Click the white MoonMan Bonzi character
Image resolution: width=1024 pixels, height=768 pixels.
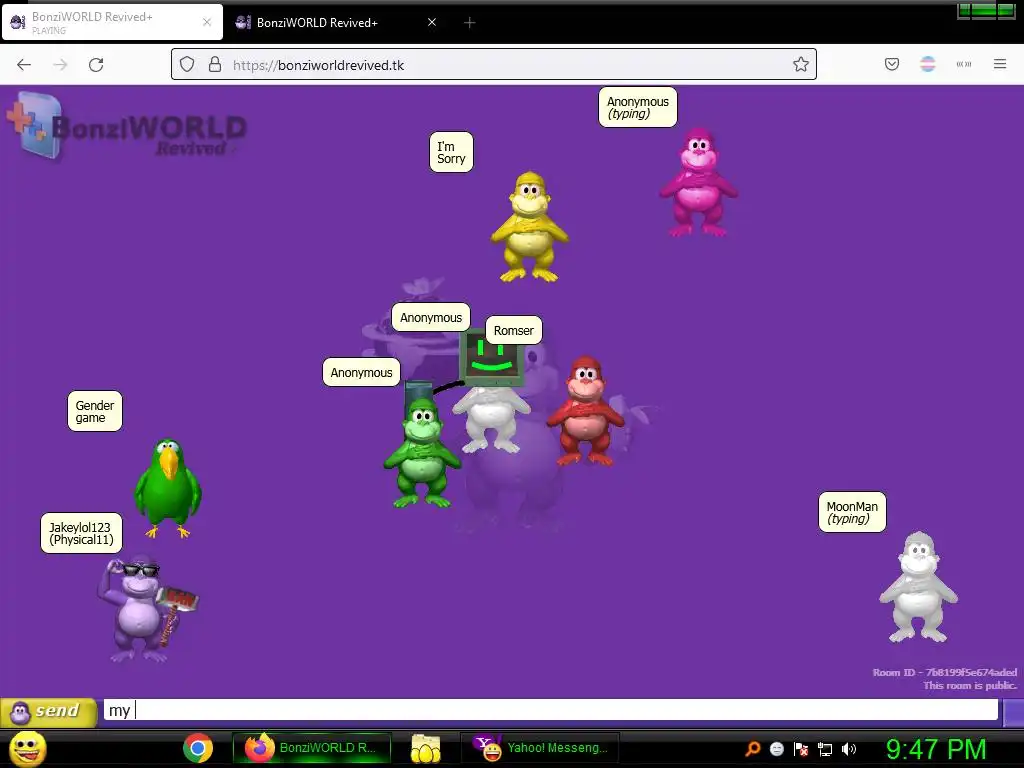click(918, 586)
